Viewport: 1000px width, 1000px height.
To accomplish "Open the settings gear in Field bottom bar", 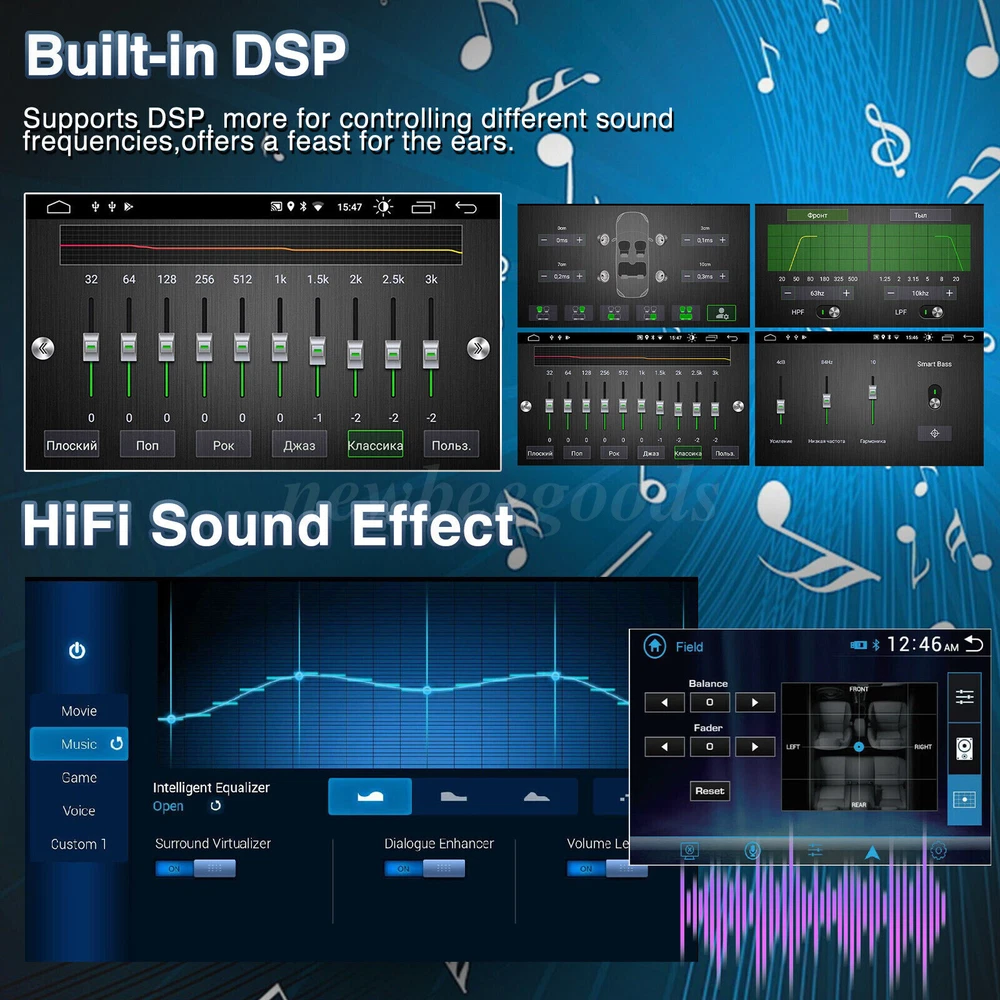I will tap(937, 851).
